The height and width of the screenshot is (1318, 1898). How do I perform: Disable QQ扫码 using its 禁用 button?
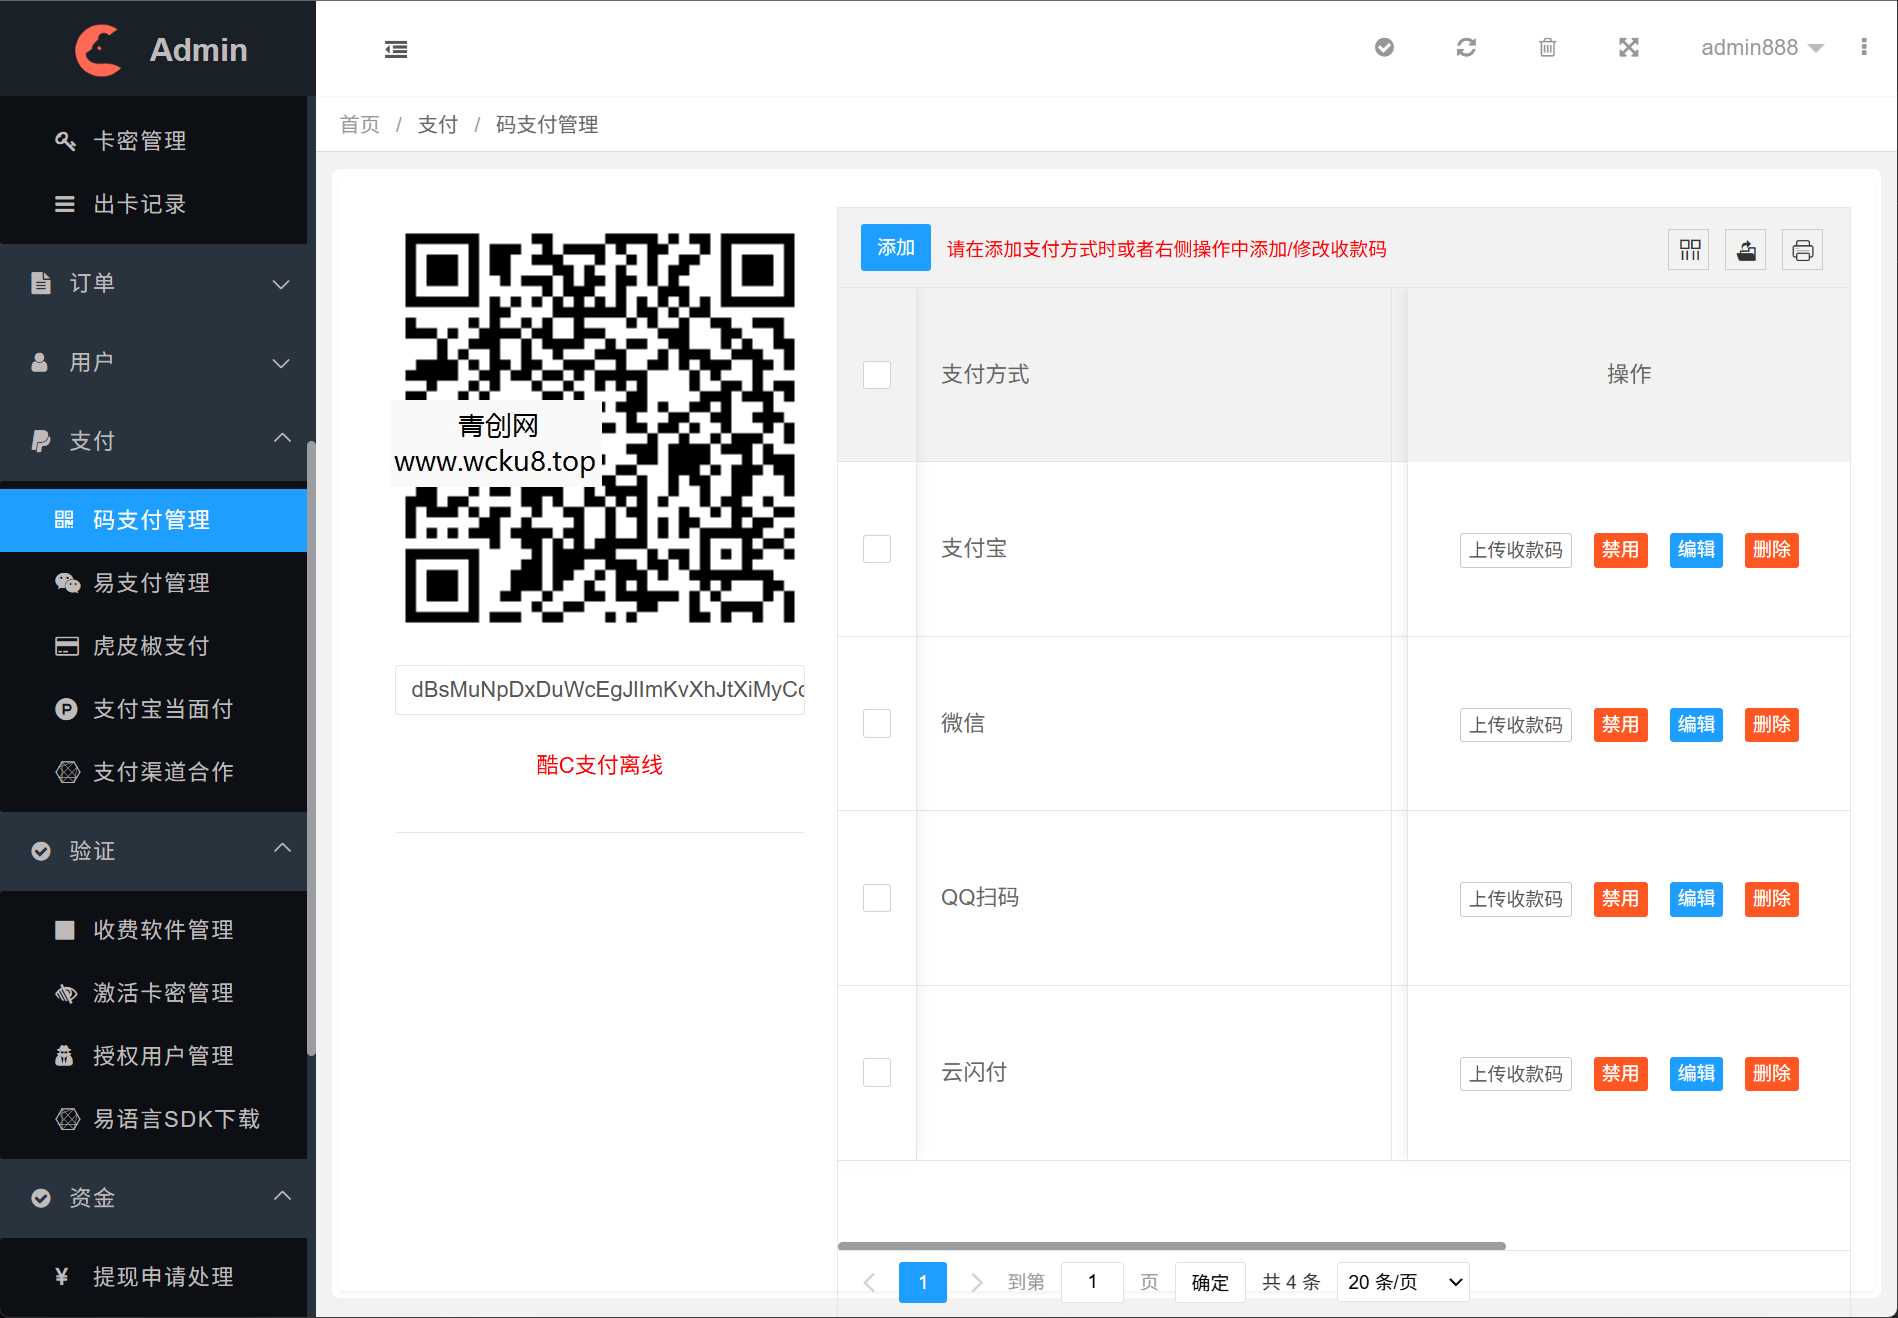[x=1620, y=899]
